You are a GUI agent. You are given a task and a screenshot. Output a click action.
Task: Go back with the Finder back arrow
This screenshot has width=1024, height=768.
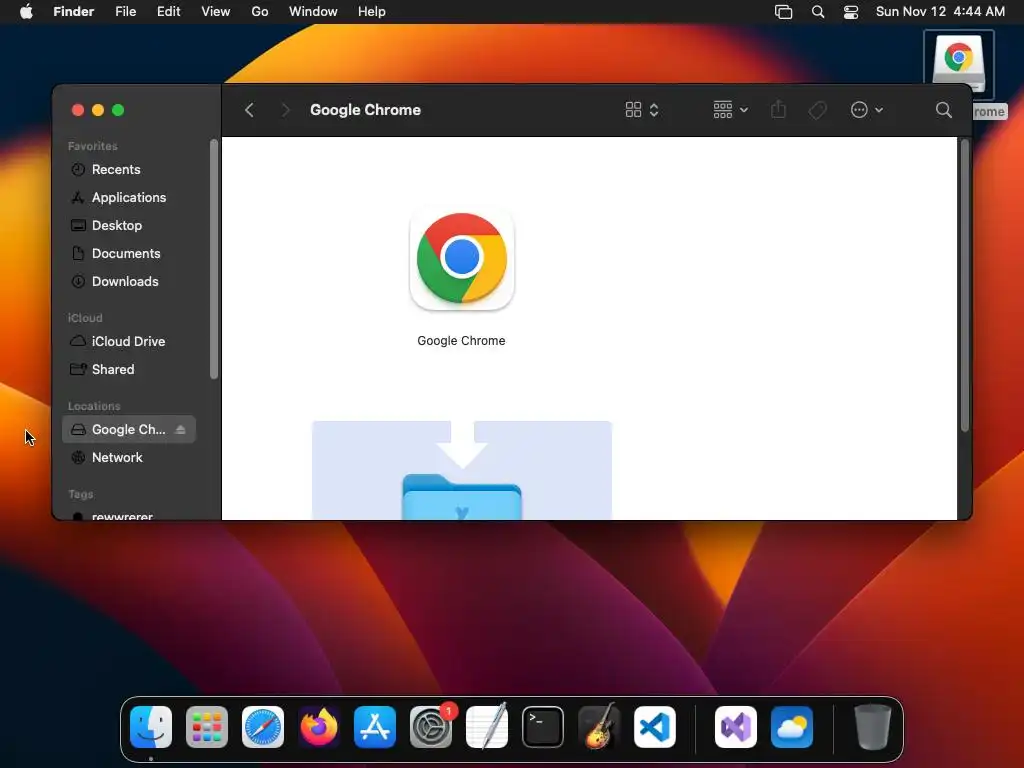coord(249,110)
